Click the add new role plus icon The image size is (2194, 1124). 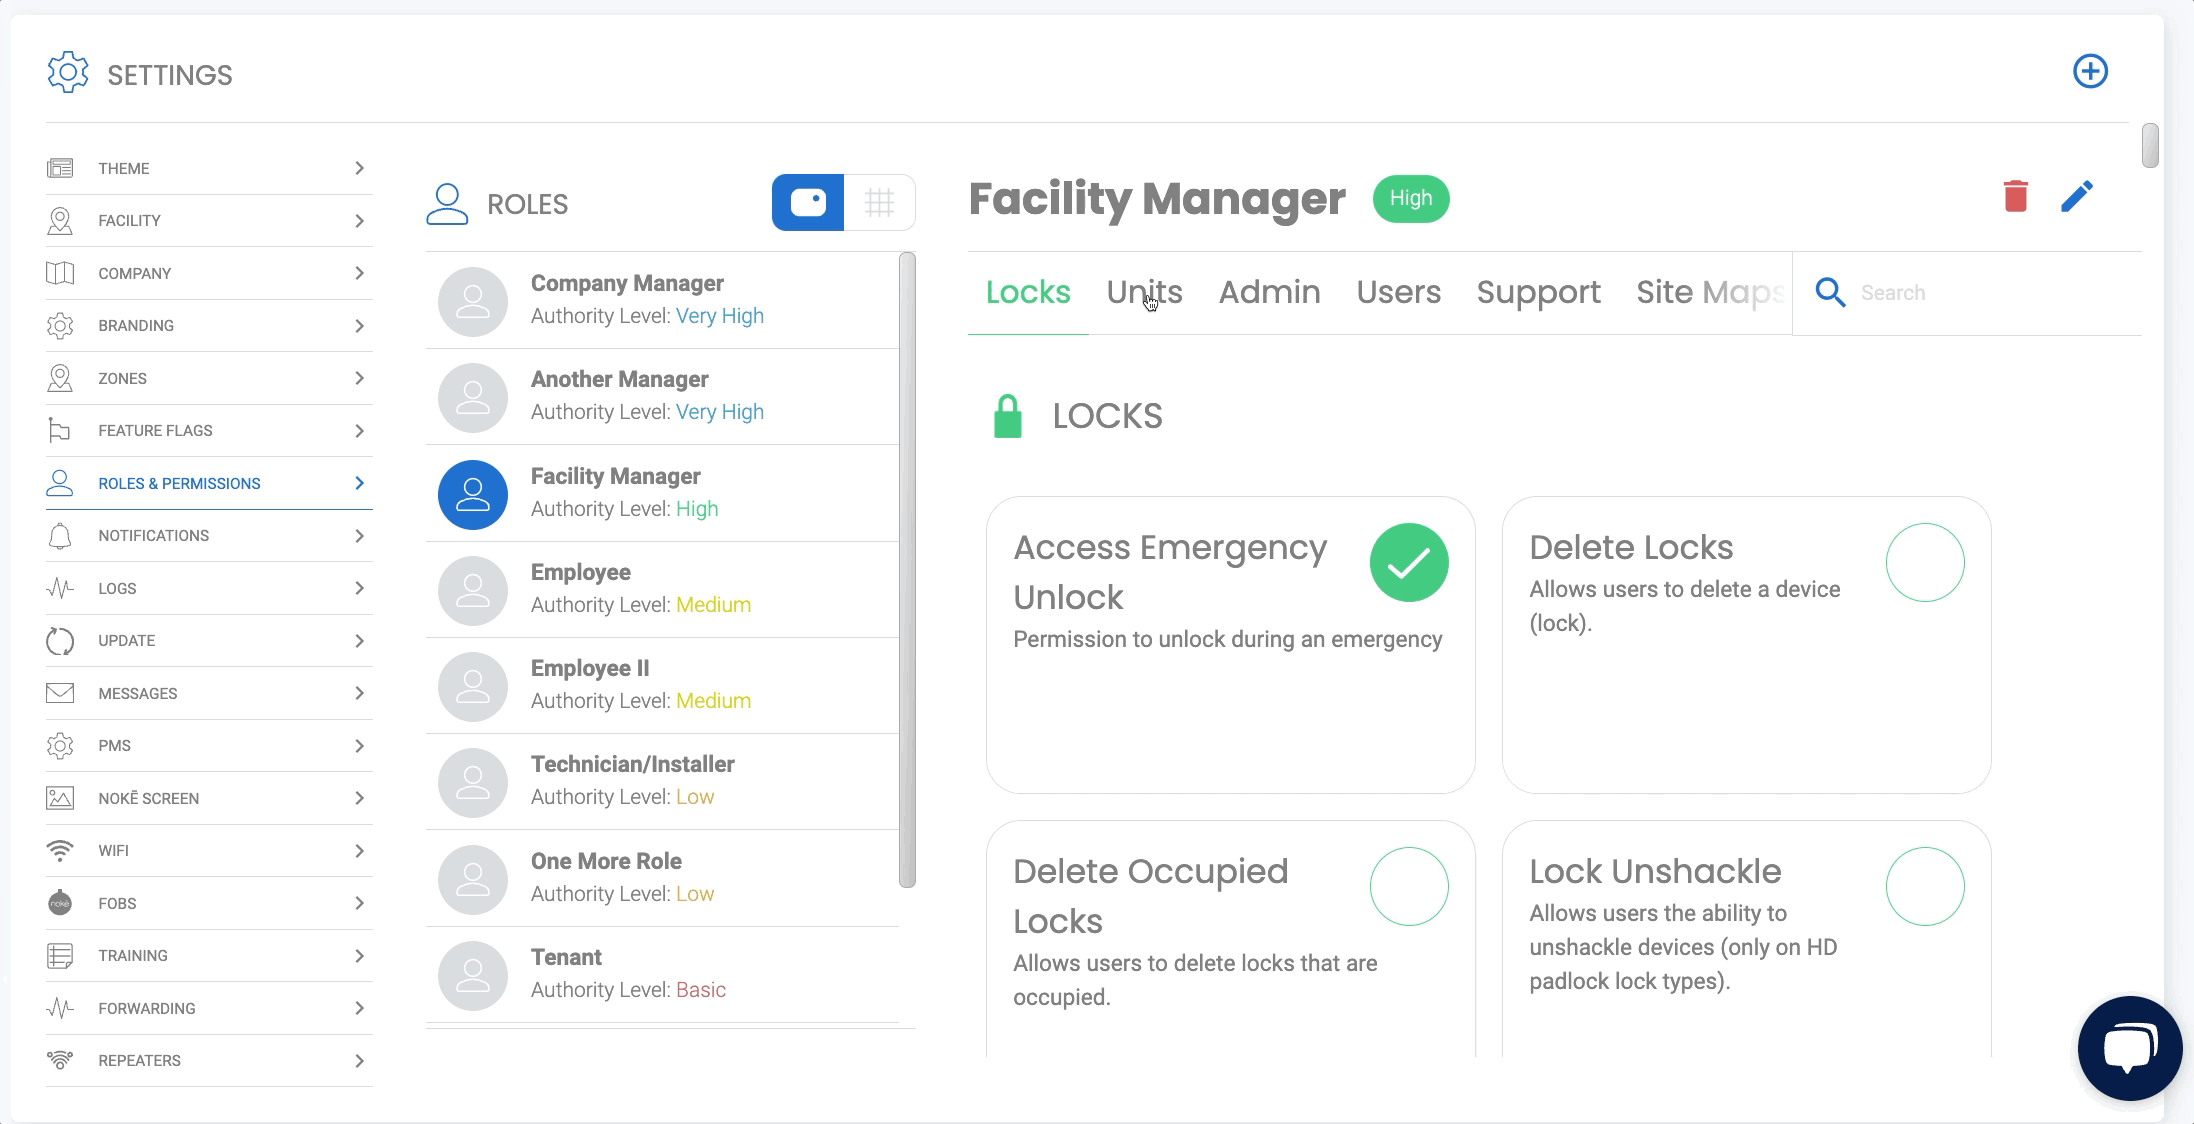2090,71
